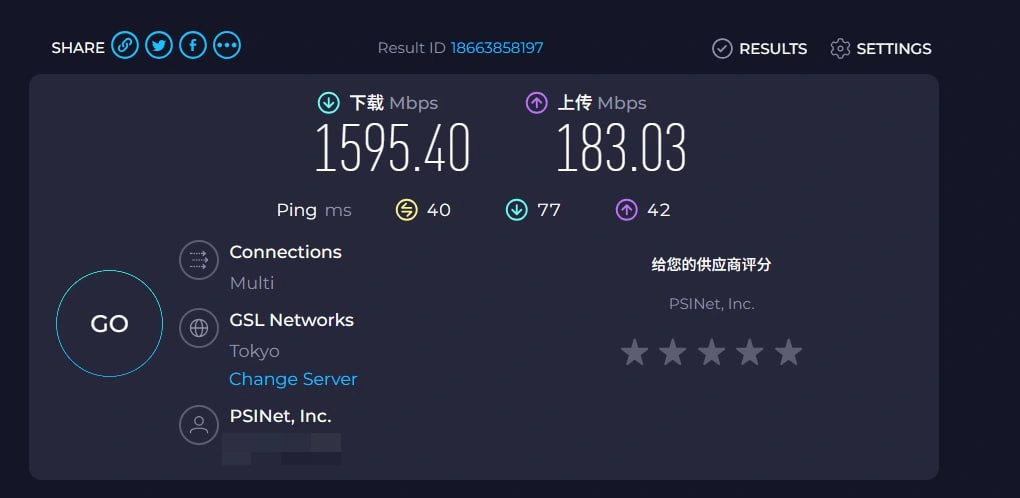Rate provider four stars
The image size is (1020, 498).
click(750, 352)
